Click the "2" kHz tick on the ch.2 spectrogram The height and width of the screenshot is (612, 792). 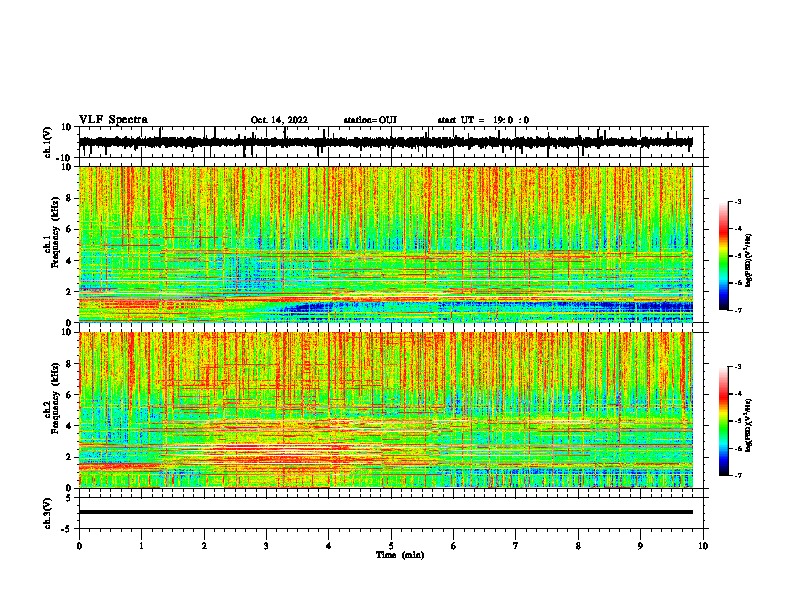(69, 457)
